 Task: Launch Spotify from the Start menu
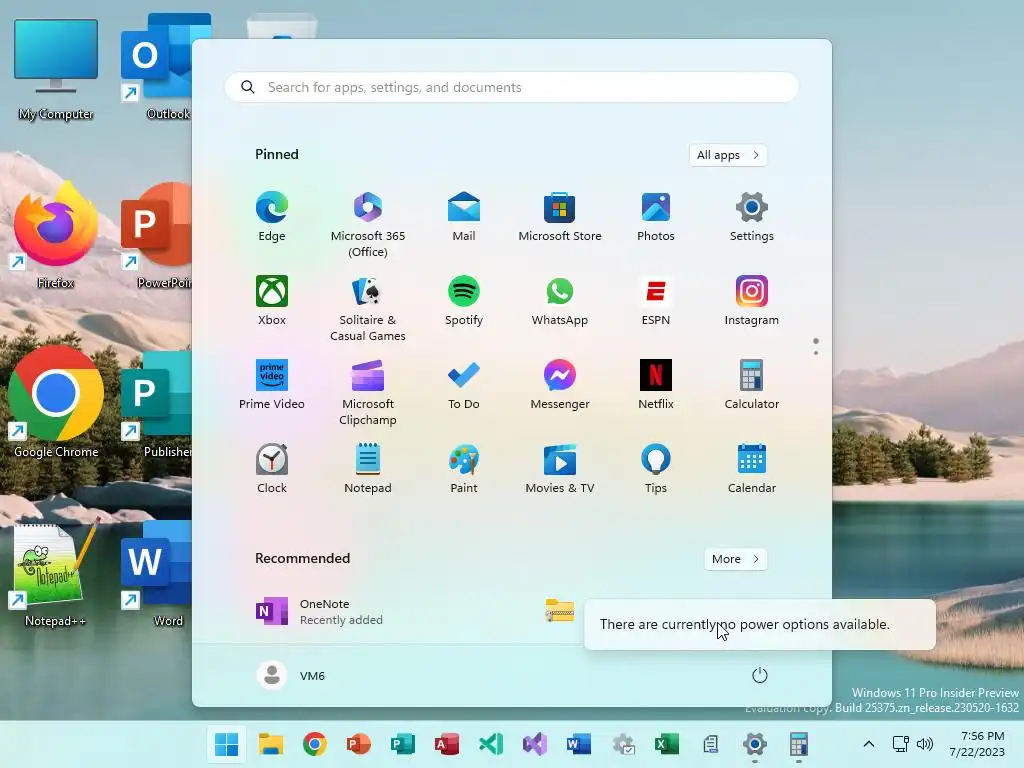click(x=464, y=301)
